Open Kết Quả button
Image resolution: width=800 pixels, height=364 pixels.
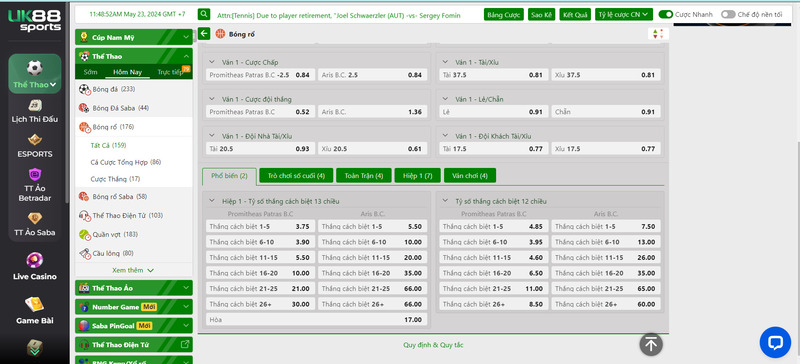point(575,14)
